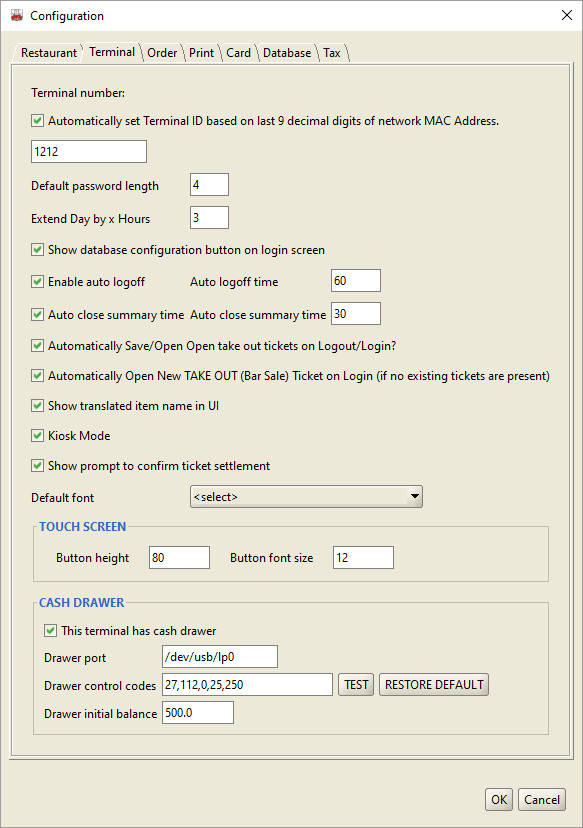
Task: Click the RESTORE DEFAULT button
Action: (x=434, y=684)
